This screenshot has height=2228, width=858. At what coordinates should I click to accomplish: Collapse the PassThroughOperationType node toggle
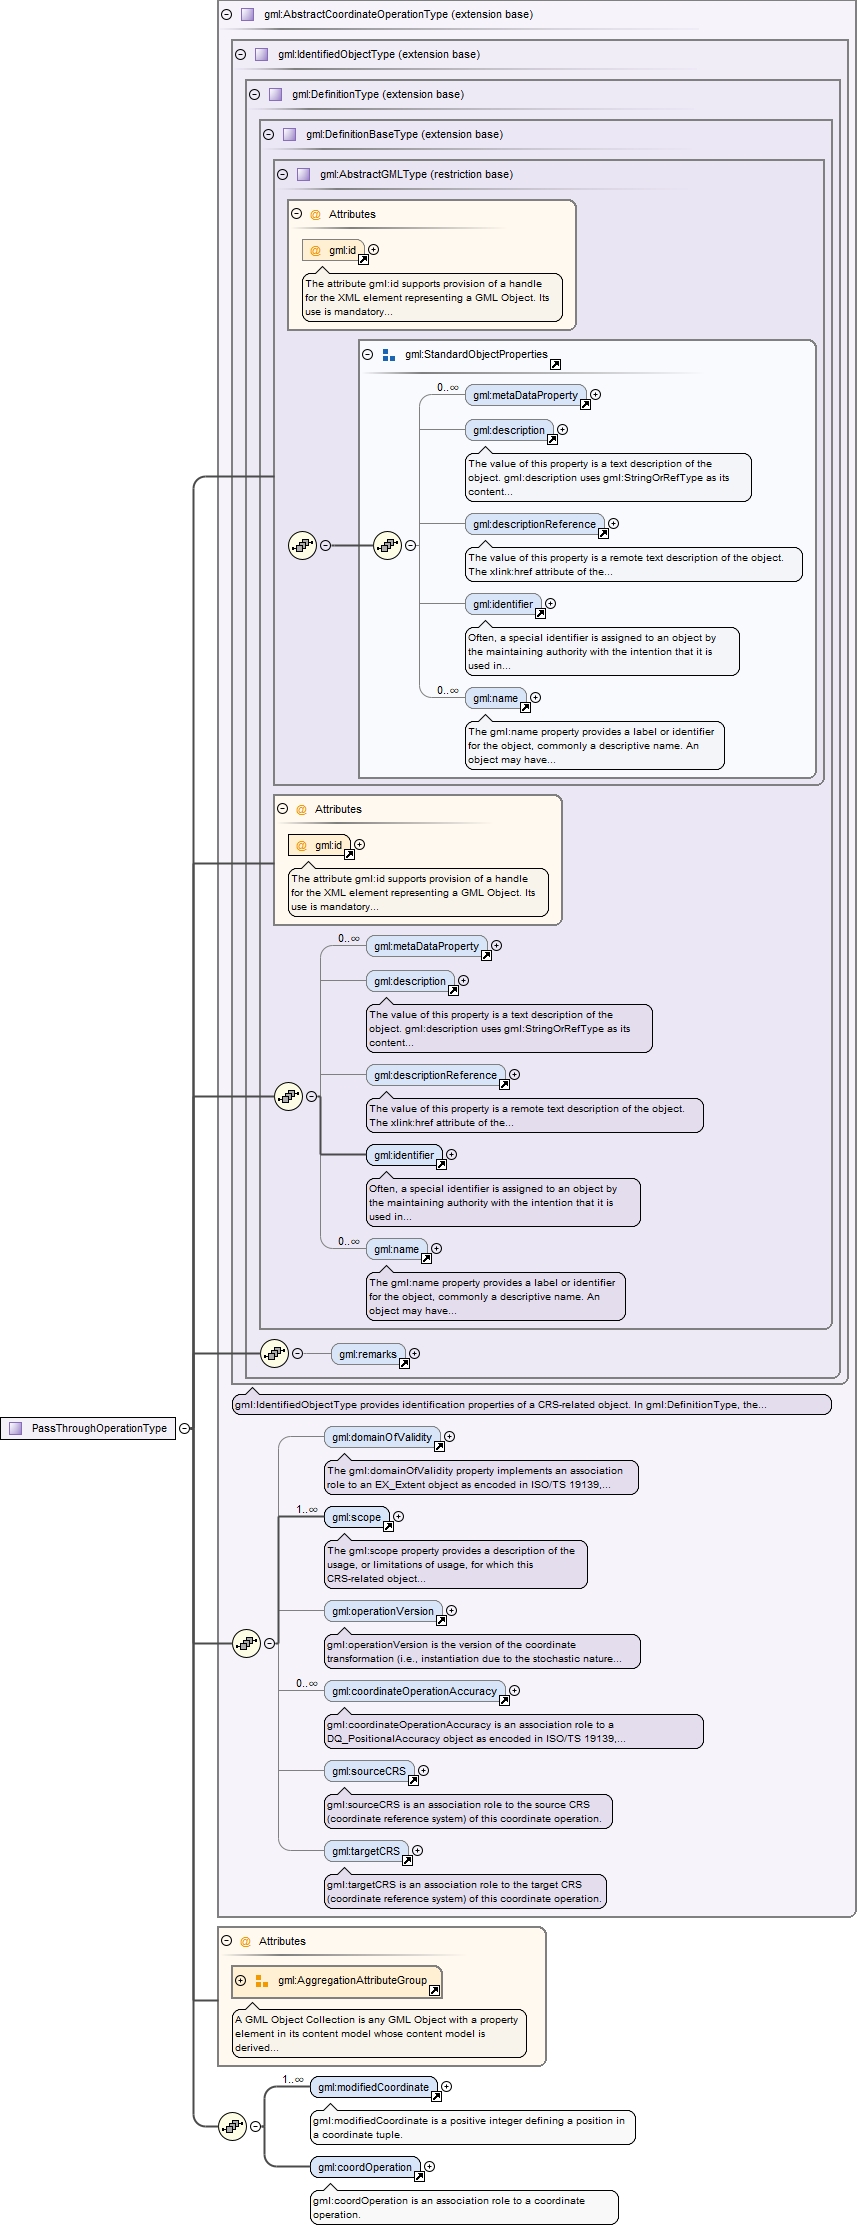click(x=185, y=1428)
